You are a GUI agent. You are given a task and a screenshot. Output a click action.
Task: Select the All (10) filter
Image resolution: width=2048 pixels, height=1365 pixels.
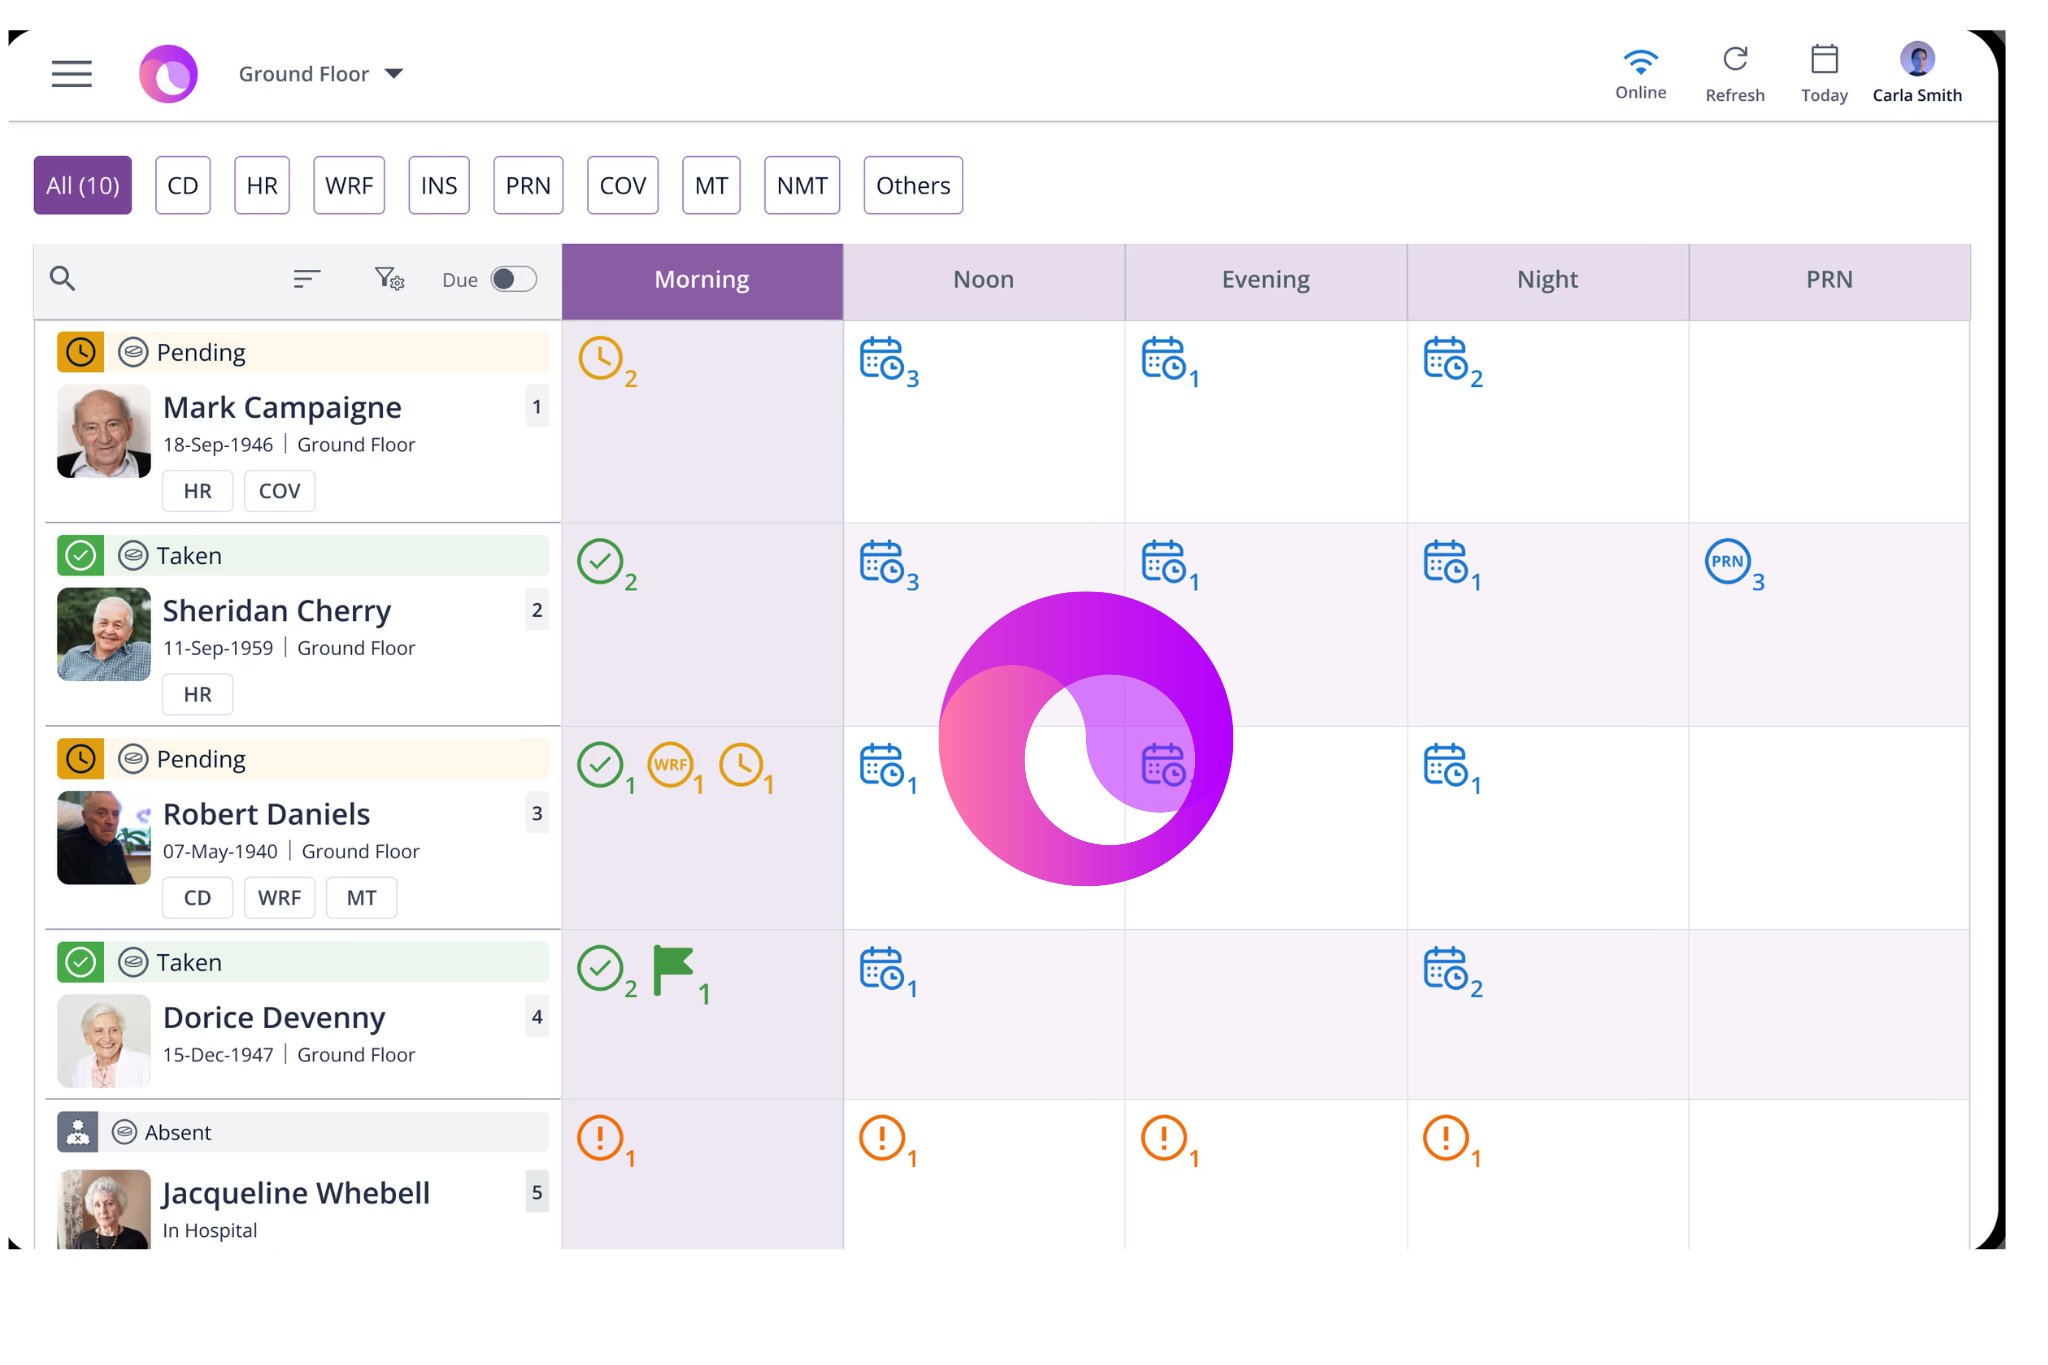82,185
